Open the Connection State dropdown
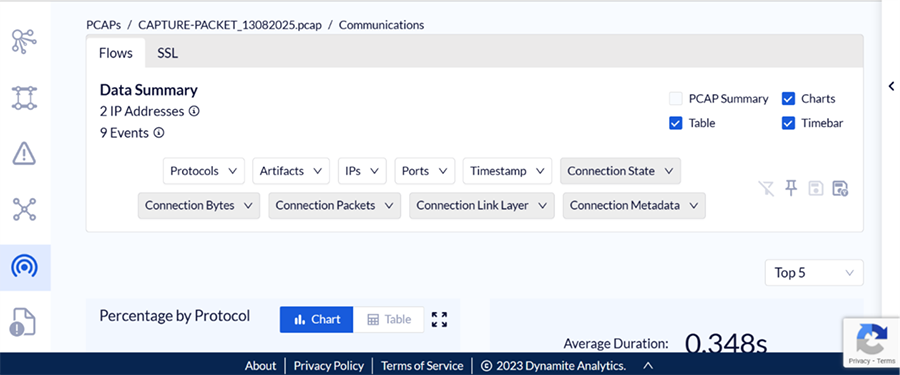Image resolution: width=900 pixels, height=375 pixels. point(620,171)
